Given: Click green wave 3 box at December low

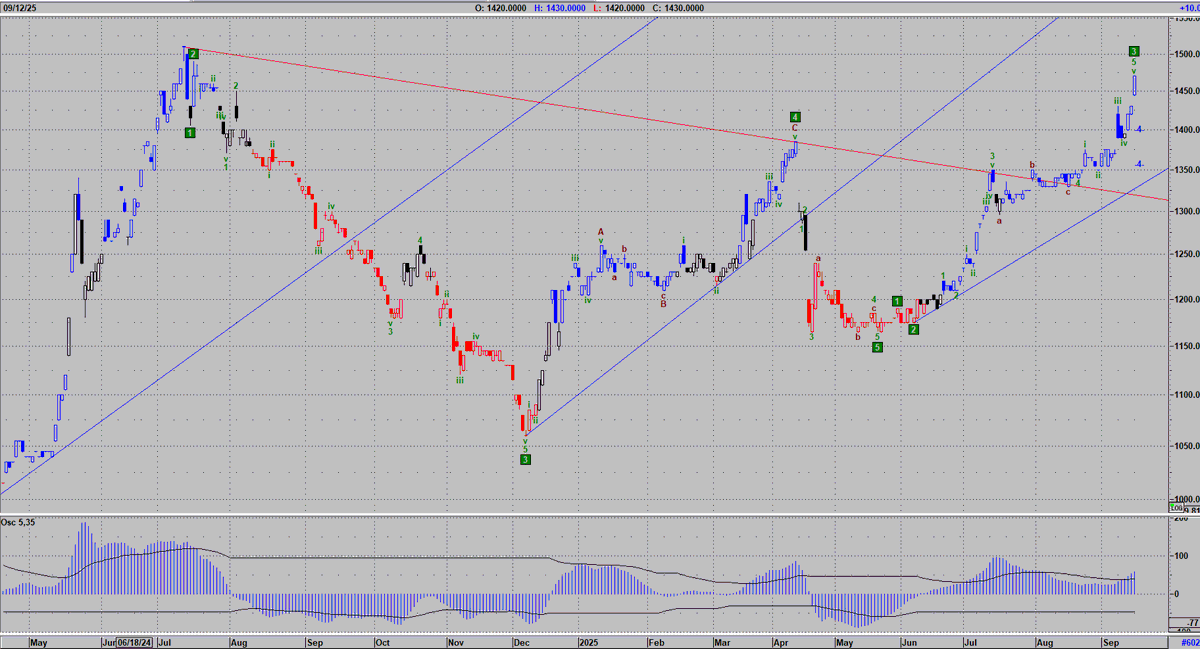Looking at the screenshot, I should [x=525, y=459].
